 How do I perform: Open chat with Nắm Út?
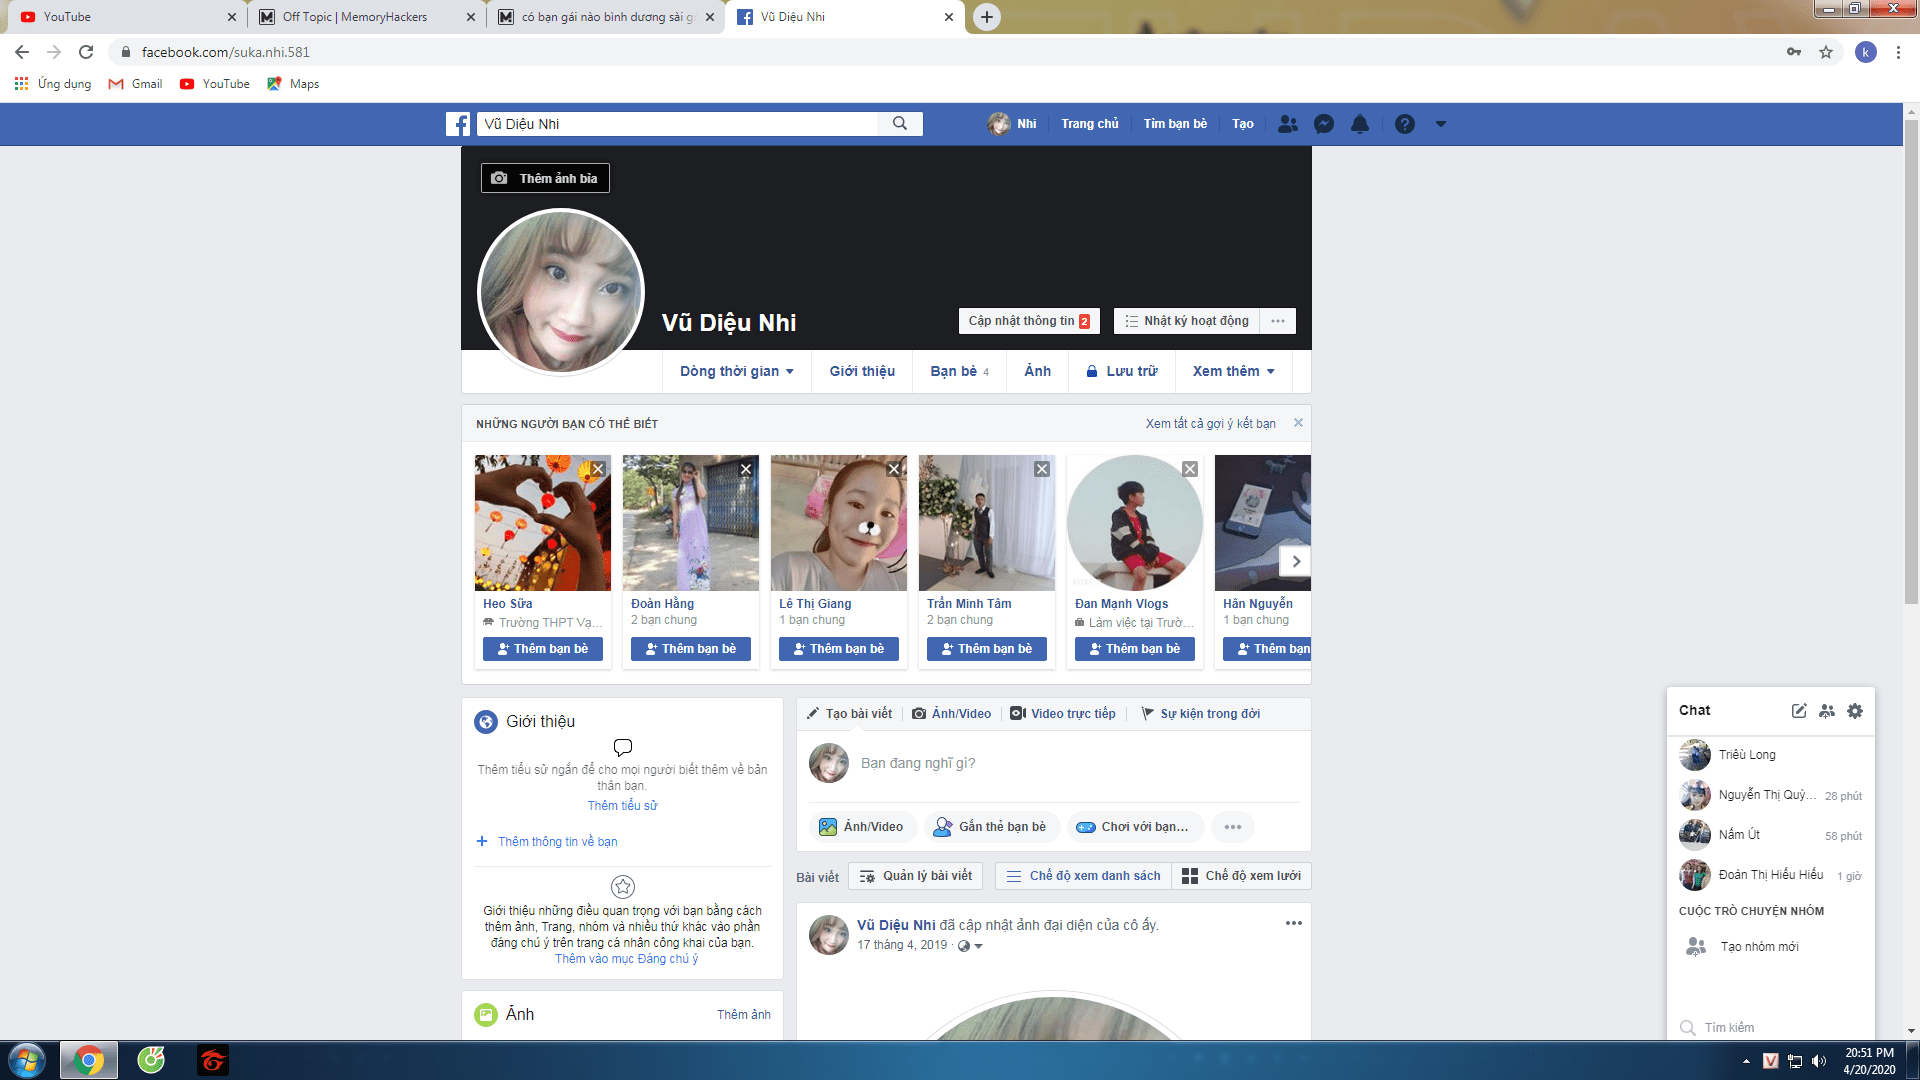[x=1771, y=835]
